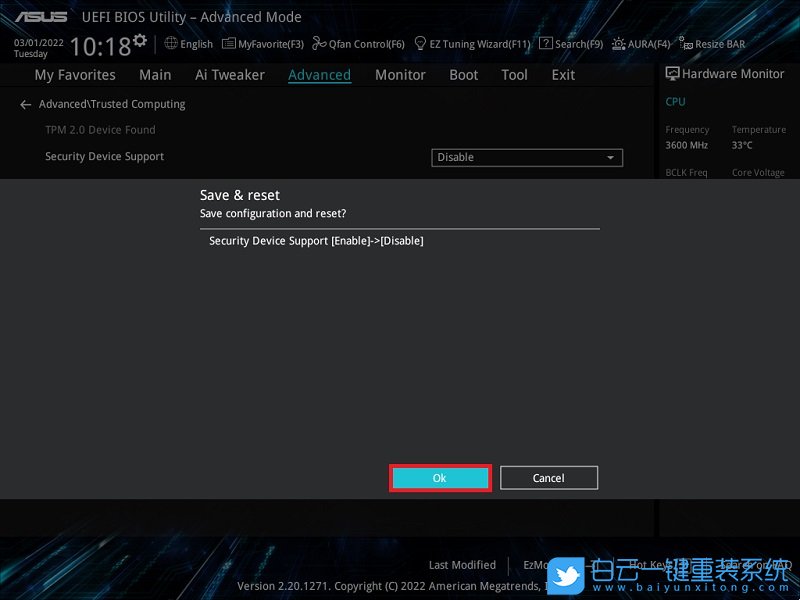Viewport: 800px width, 600px height.
Task: Collapse Advanced\Trusted Computing with back arrow
Action: click(24, 104)
